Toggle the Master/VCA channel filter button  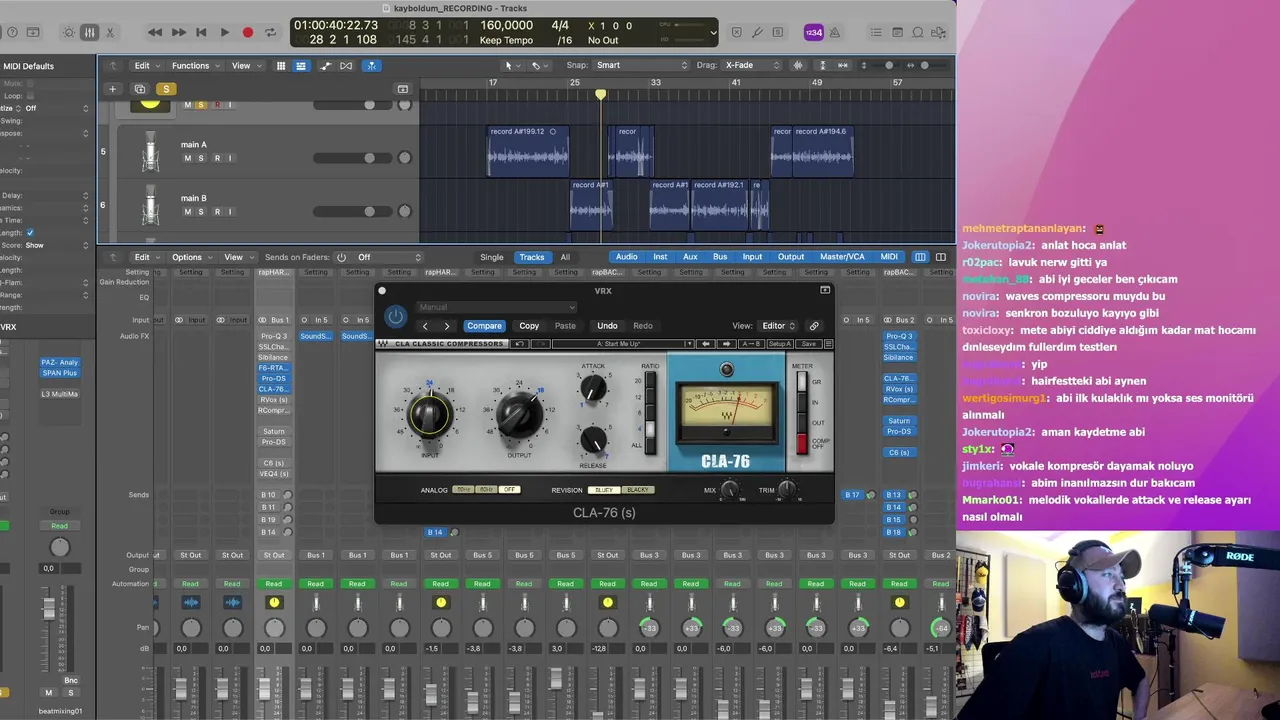pos(842,257)
